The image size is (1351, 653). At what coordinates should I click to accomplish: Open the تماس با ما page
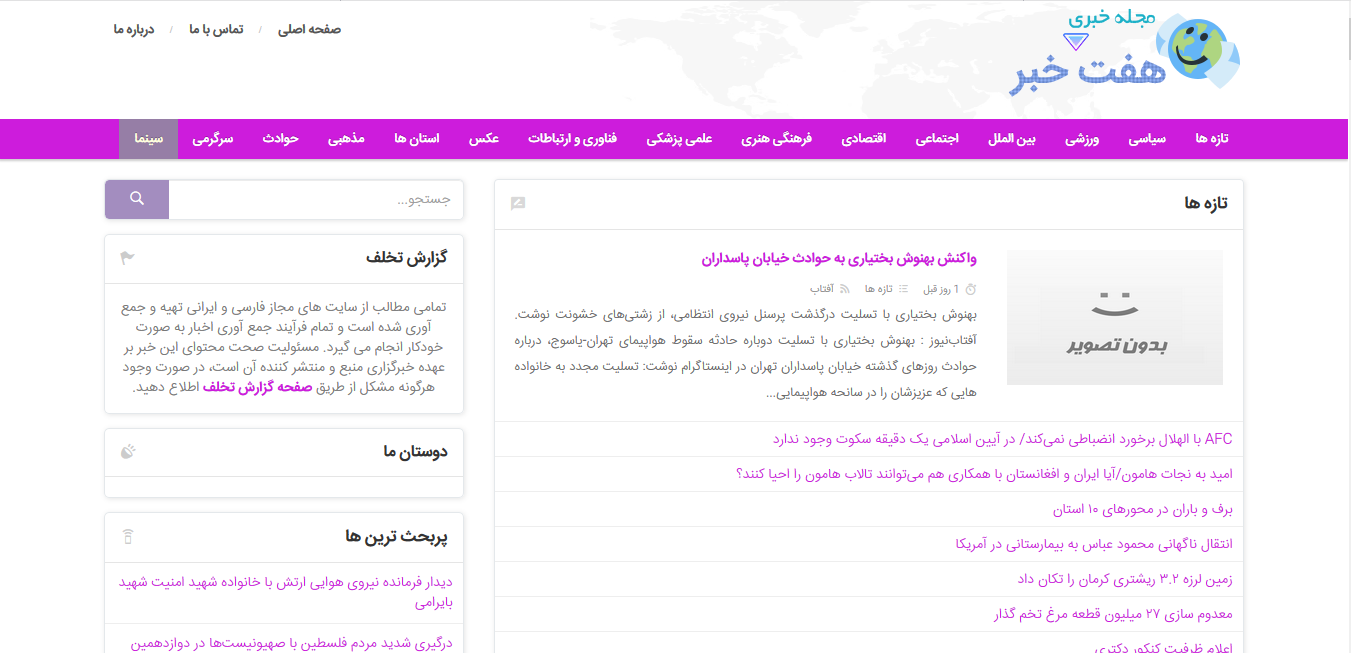pyautogui.click(x=216, y=29)
